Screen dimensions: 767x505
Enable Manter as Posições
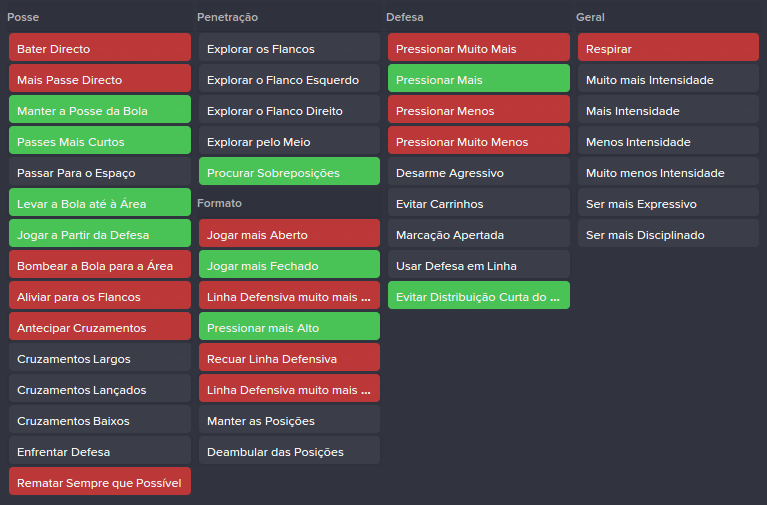pos(290,419)
